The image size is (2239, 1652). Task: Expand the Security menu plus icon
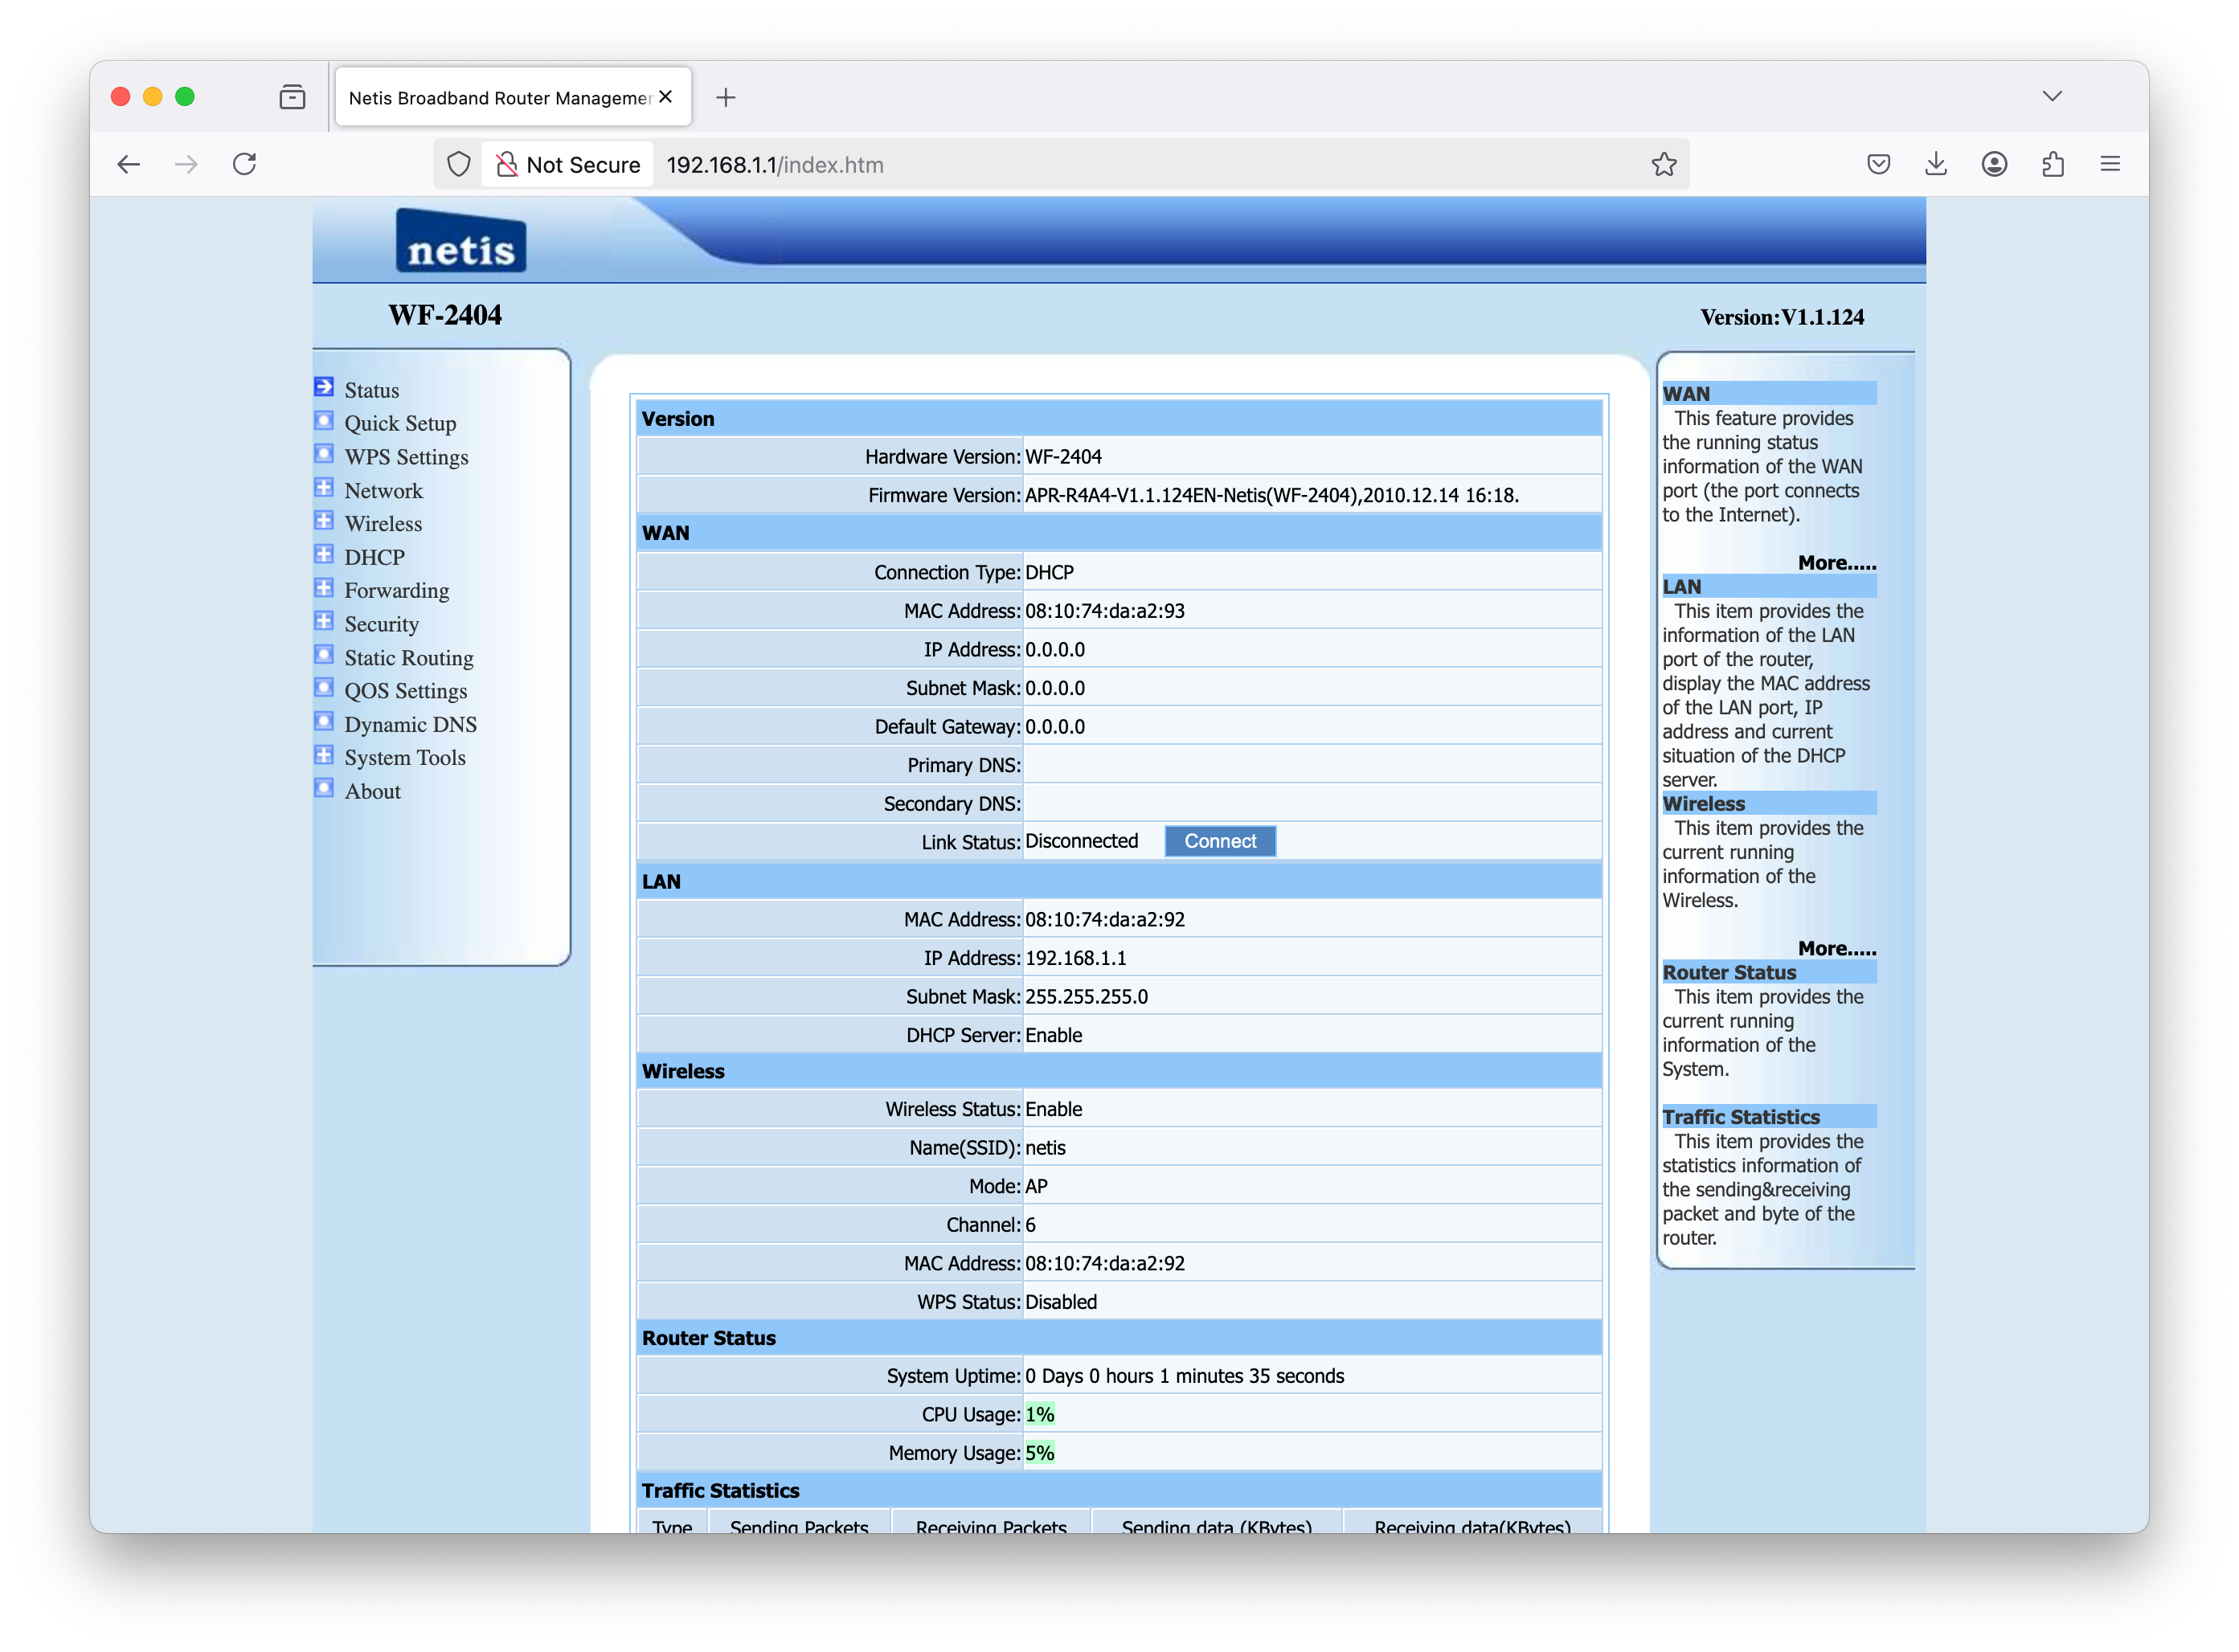tap(324, 621)
